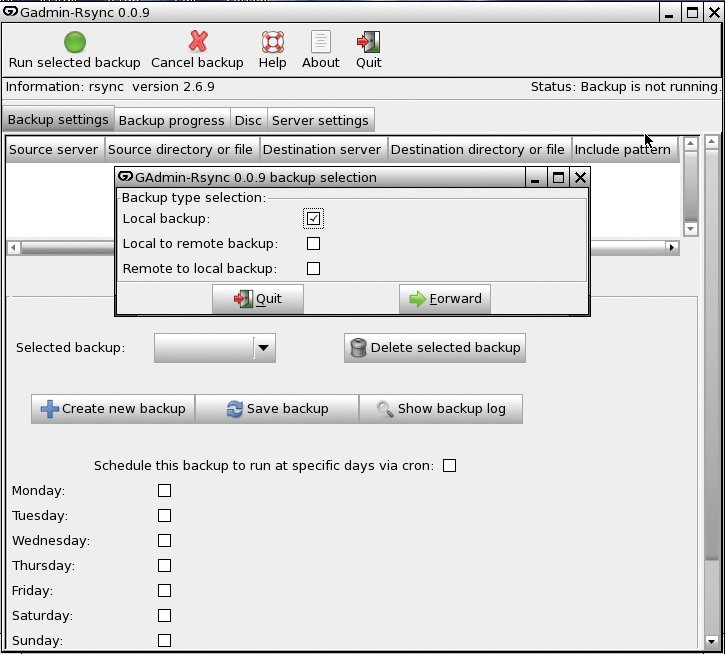The image size is (725, 654).
Task: Check the Friday checkbox
Action: tap(165, 590)
